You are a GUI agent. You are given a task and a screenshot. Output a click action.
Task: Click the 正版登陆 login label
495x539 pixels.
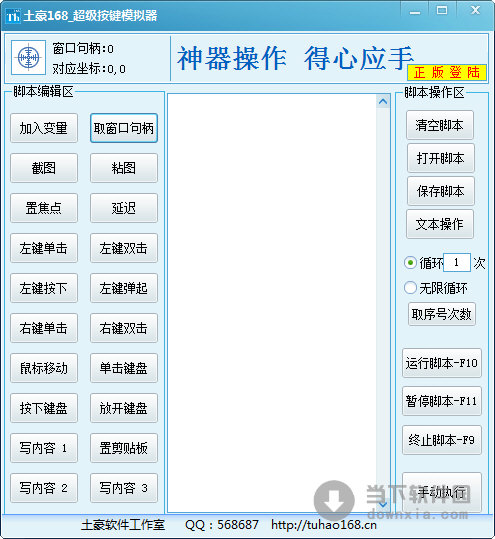447,73
